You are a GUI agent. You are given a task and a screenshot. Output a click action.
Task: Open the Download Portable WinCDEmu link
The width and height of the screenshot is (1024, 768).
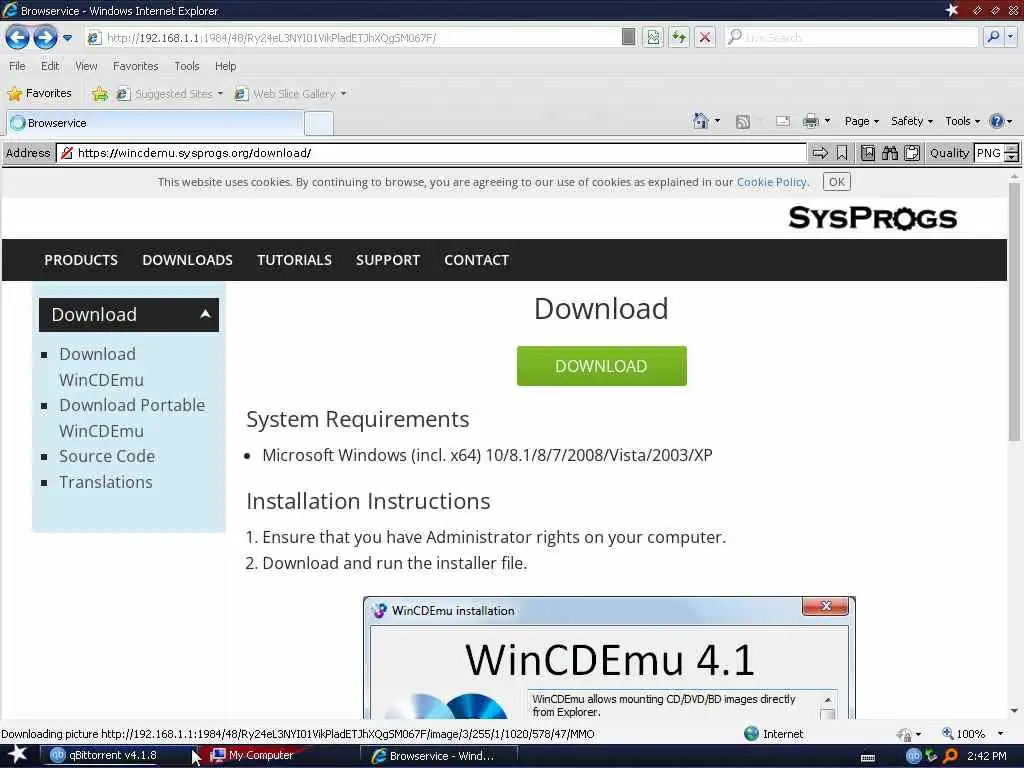(x=132, y=418)
